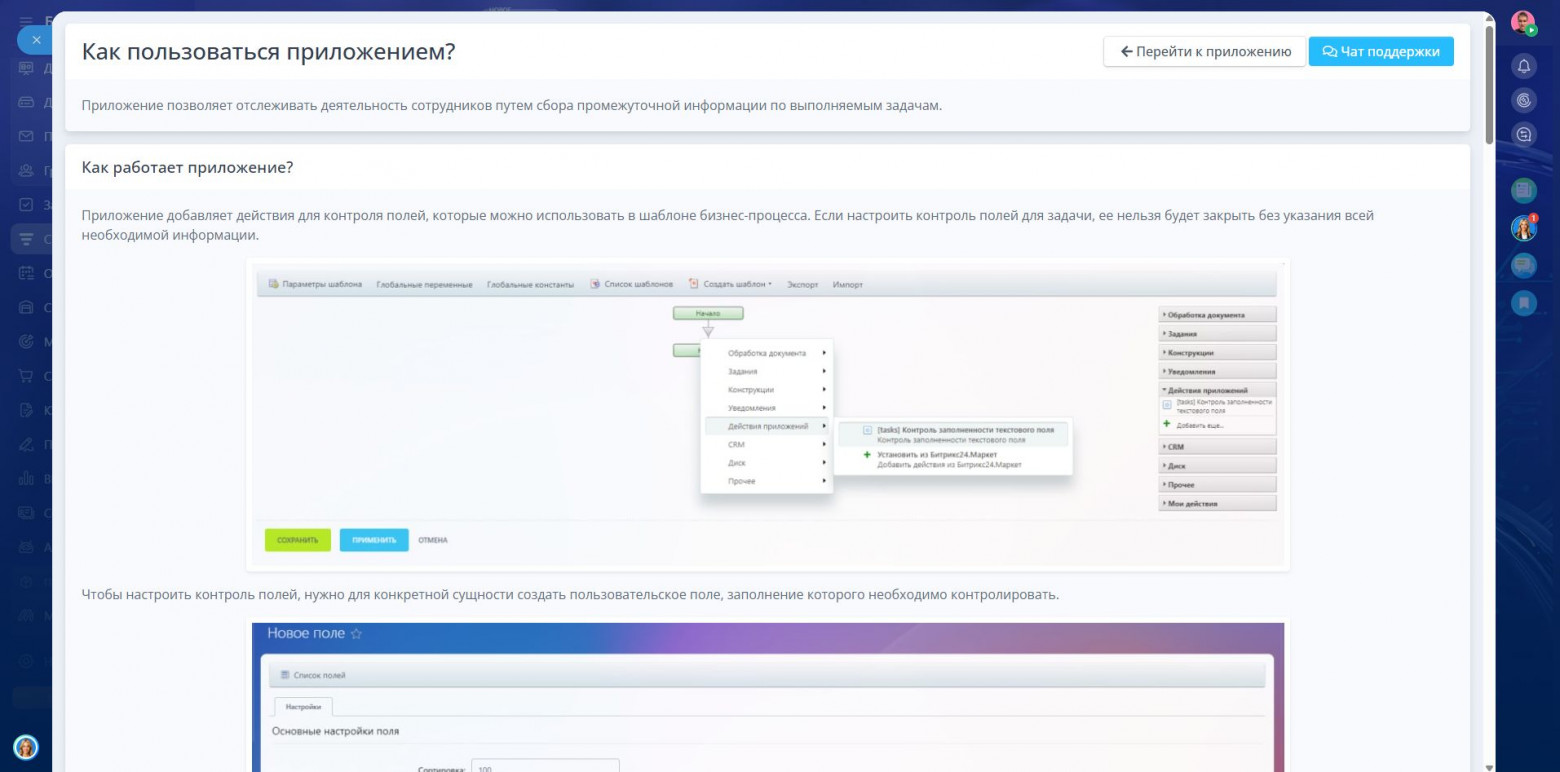This screenshot has height=772, width=1560.
Task: Click chat bubble with arrows icon
Action: [x=1524, y=134]
